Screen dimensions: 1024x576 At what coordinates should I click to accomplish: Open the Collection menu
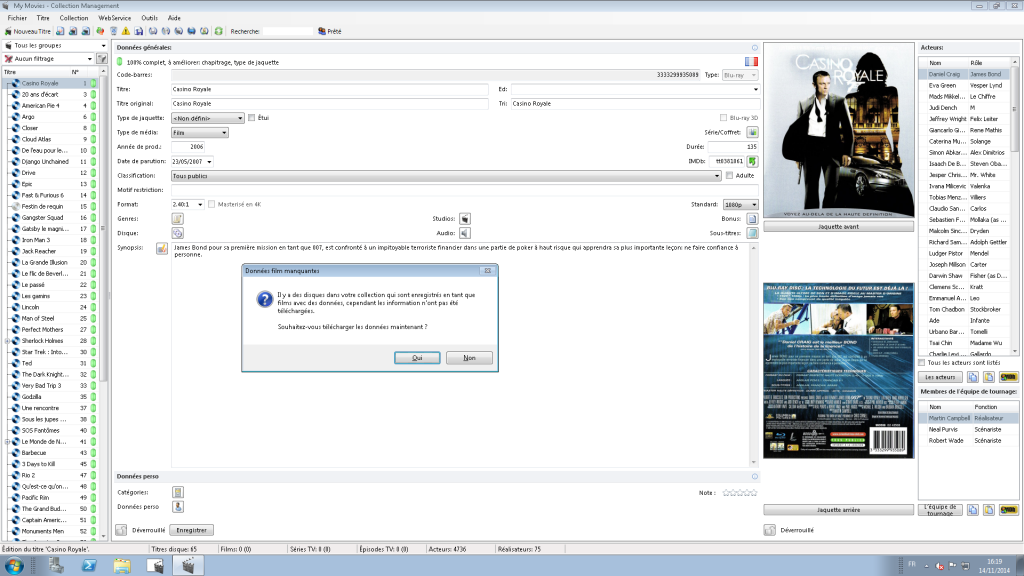[x=74, y=18]
